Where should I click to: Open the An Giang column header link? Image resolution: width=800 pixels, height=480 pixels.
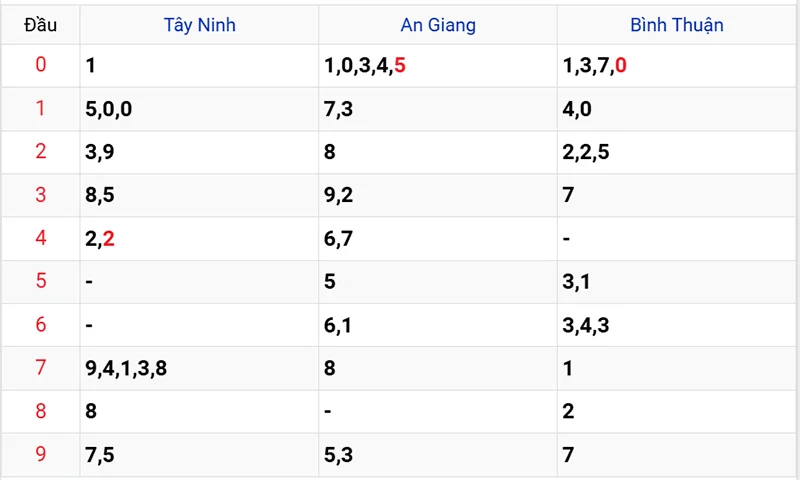click(438, 25)
